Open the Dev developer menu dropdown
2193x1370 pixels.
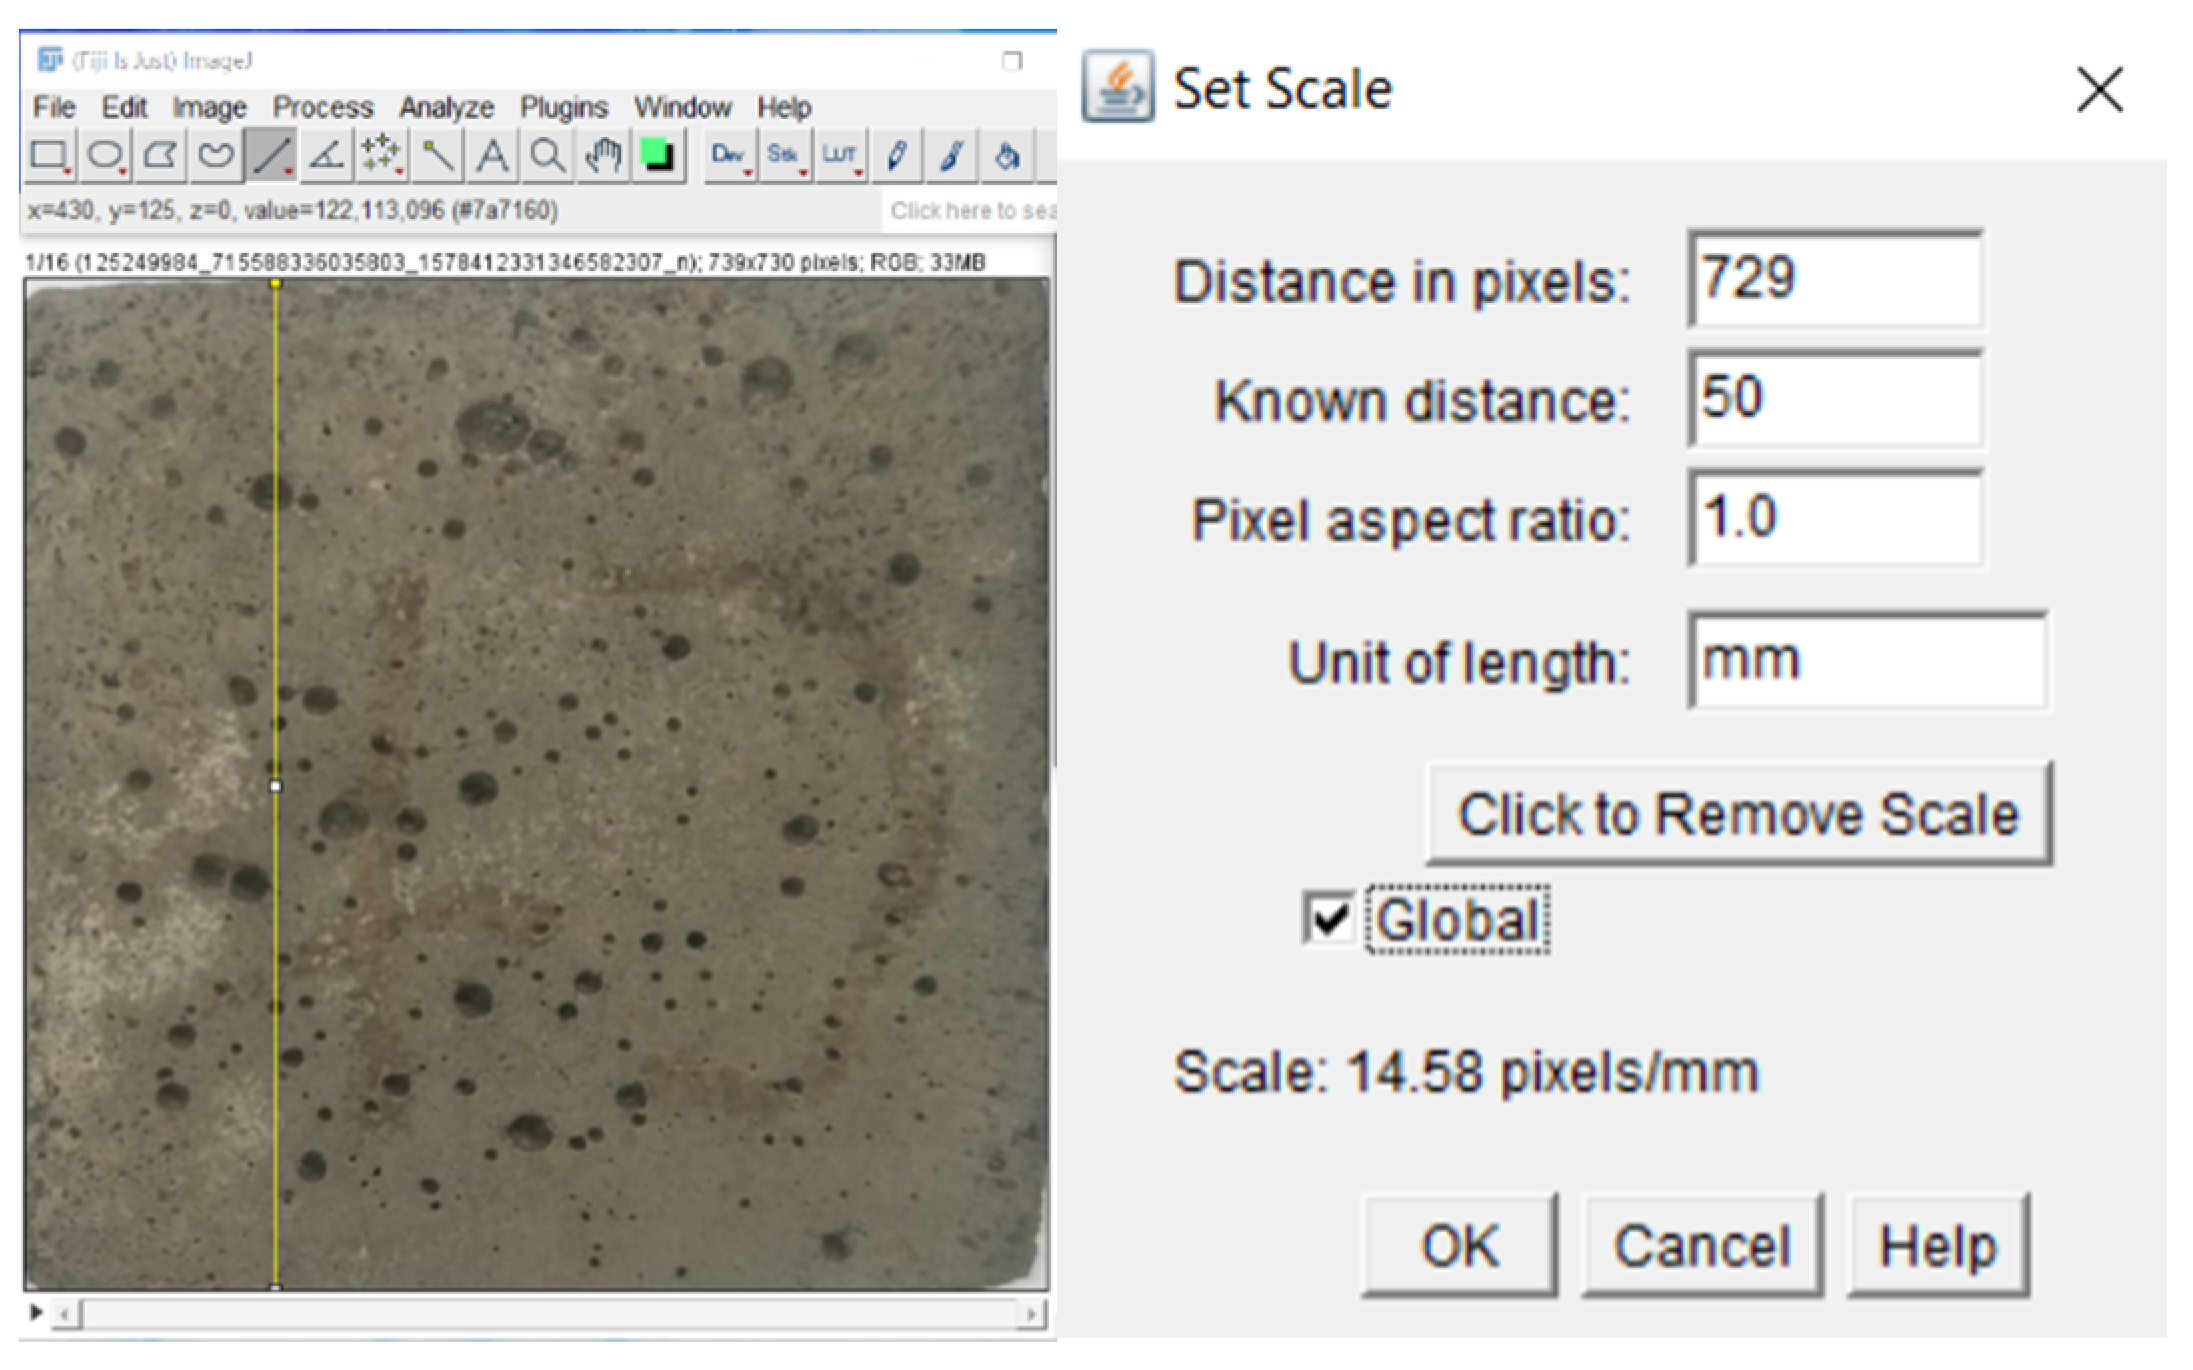tap(728, 156)
